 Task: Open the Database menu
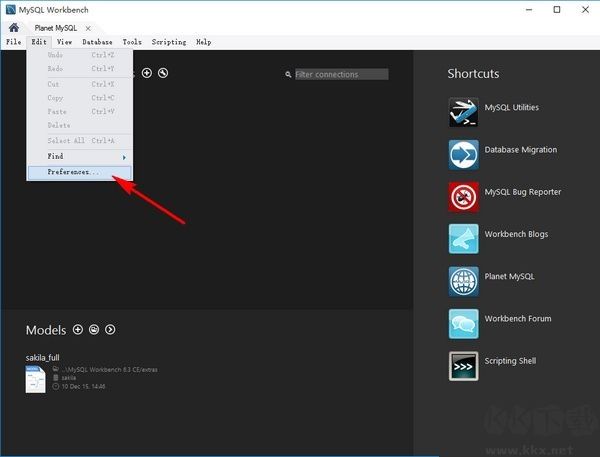tap(97, 43)
